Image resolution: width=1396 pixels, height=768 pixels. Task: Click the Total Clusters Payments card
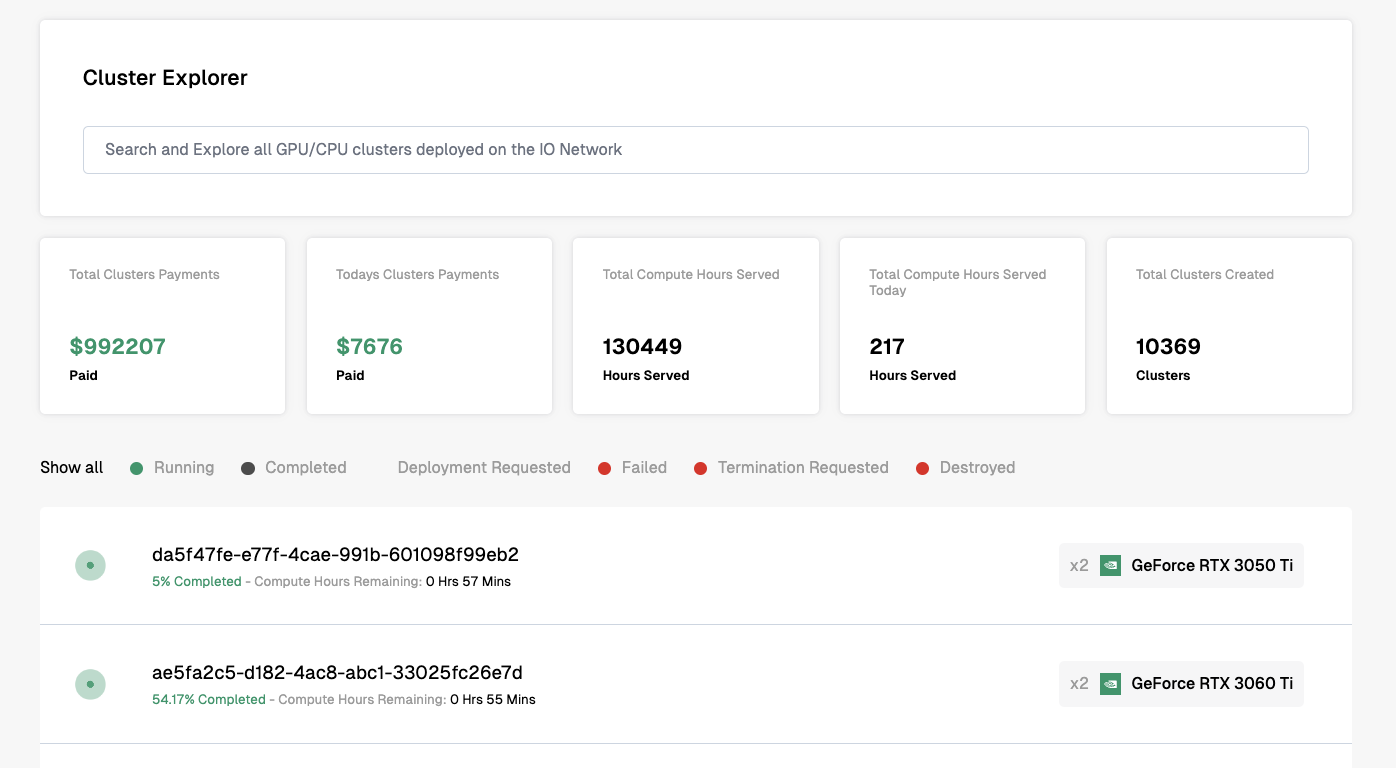162,326
